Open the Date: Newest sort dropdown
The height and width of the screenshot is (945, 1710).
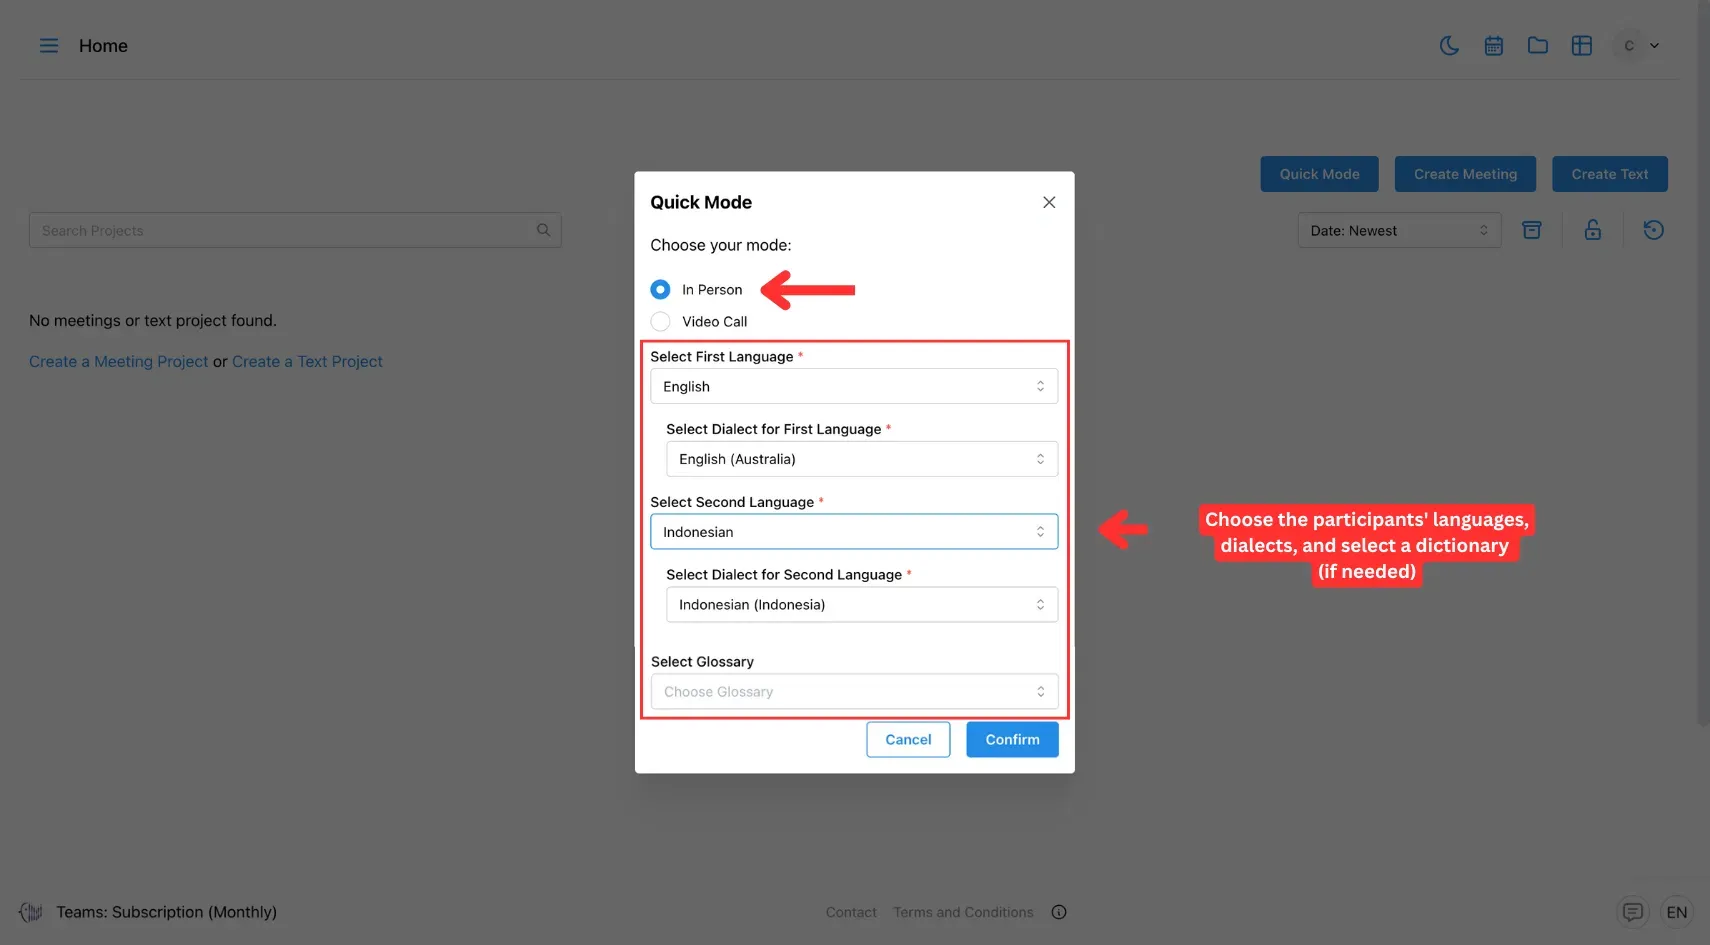[1399, 230]
